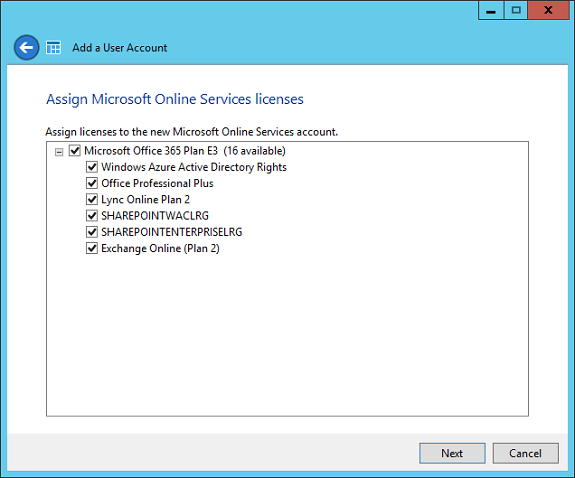Select the SHAREPOINTWACLRG label text
Image resolution: width=575 pixels, height=478 pixels.
tap(155, 216)
